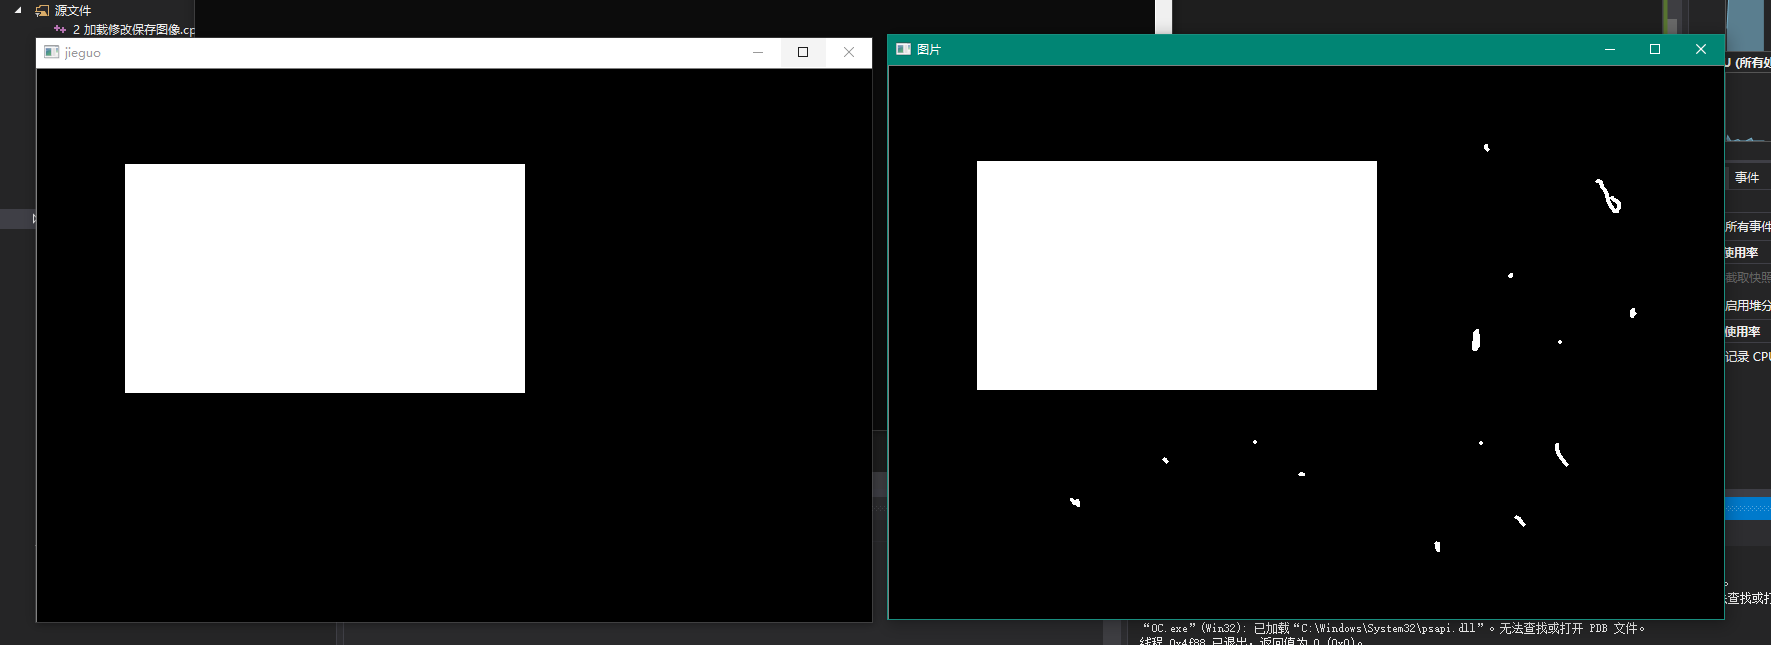This screenshot has height=645, width=1771.
Task: Click the white rectangle in jieguo window
Action: (325, 278)
